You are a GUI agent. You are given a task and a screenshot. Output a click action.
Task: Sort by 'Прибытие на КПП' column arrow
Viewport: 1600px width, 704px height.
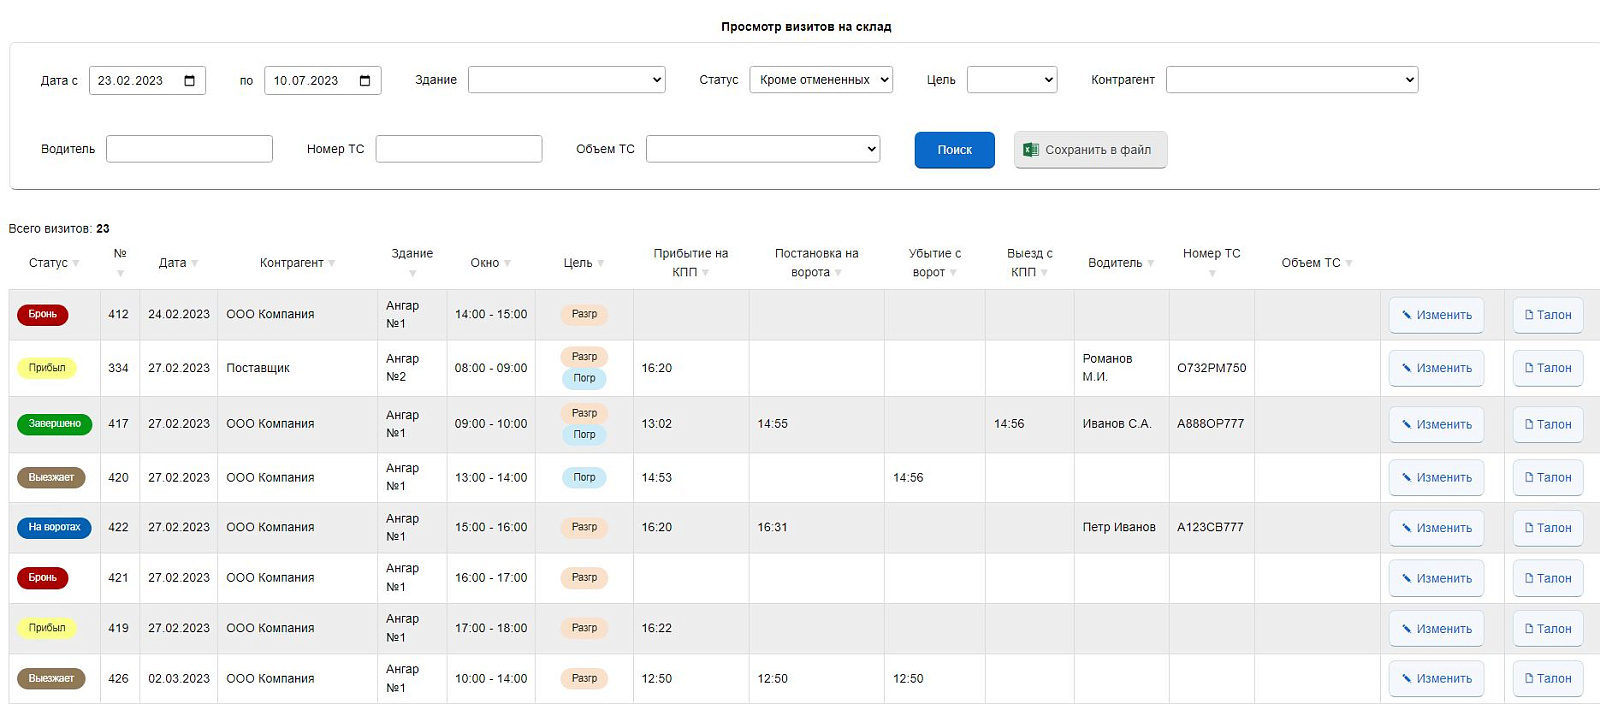point(706,273)
